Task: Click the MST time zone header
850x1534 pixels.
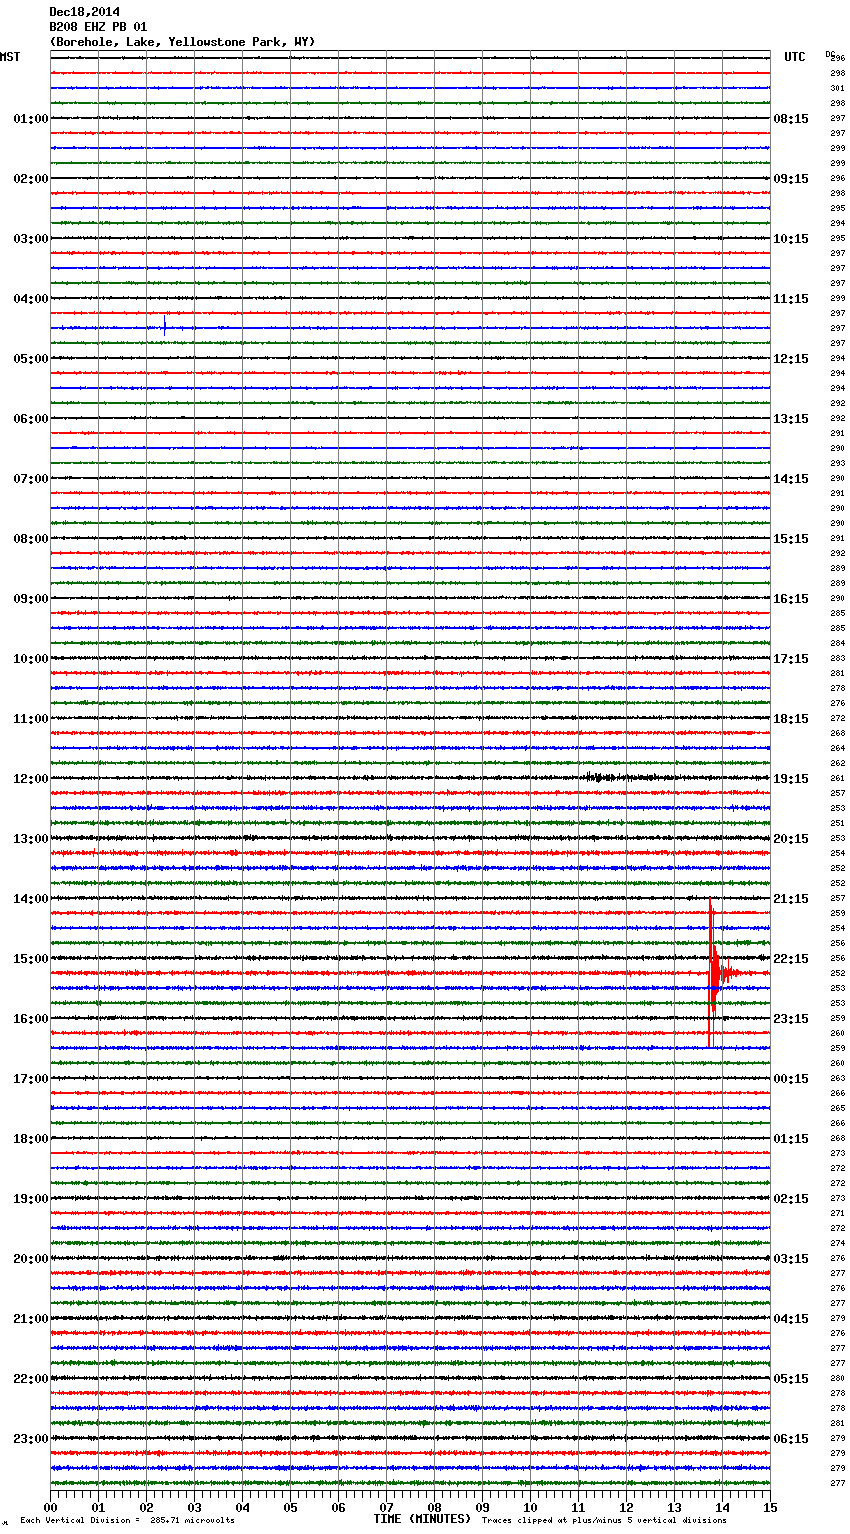Action: 10,58
